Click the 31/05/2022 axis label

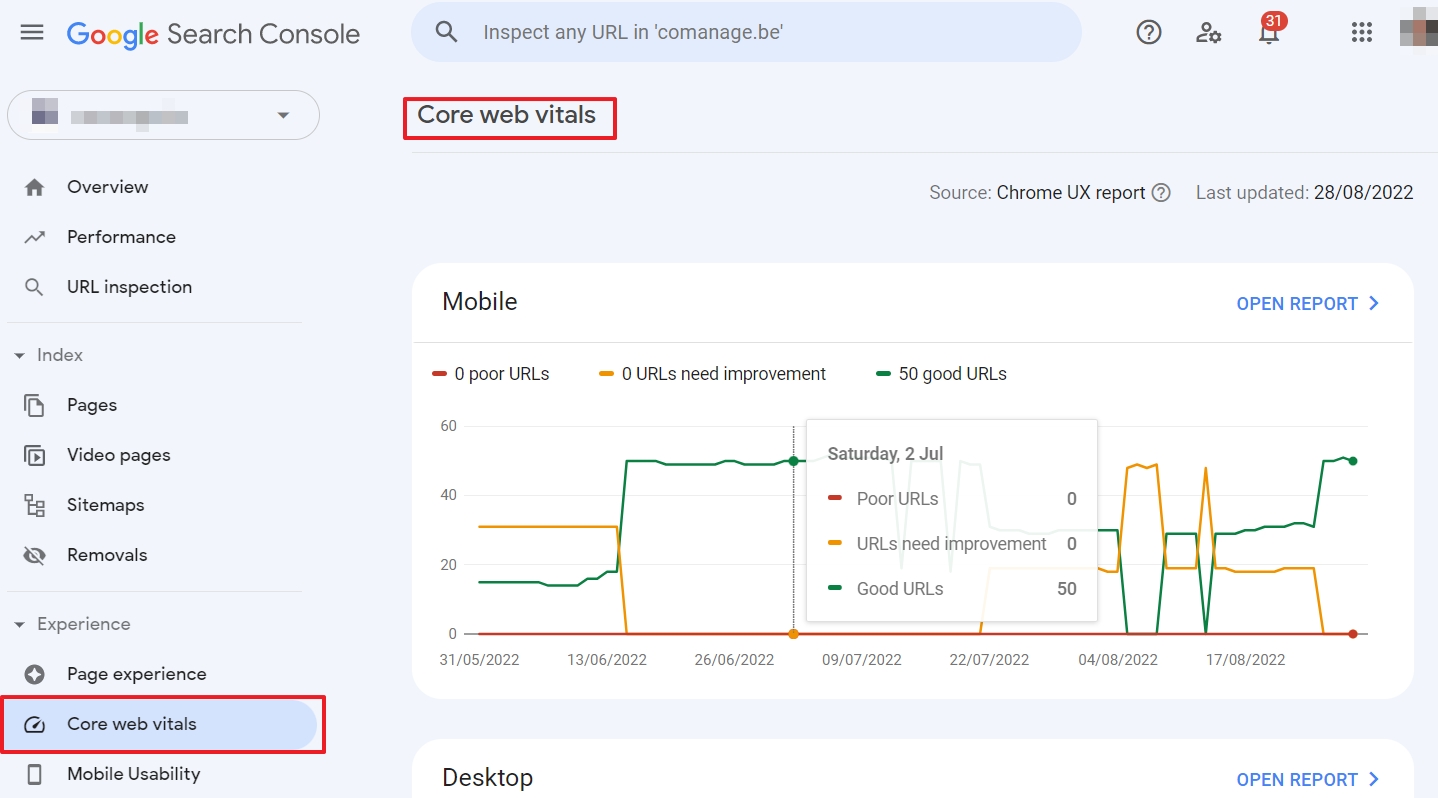479,660
